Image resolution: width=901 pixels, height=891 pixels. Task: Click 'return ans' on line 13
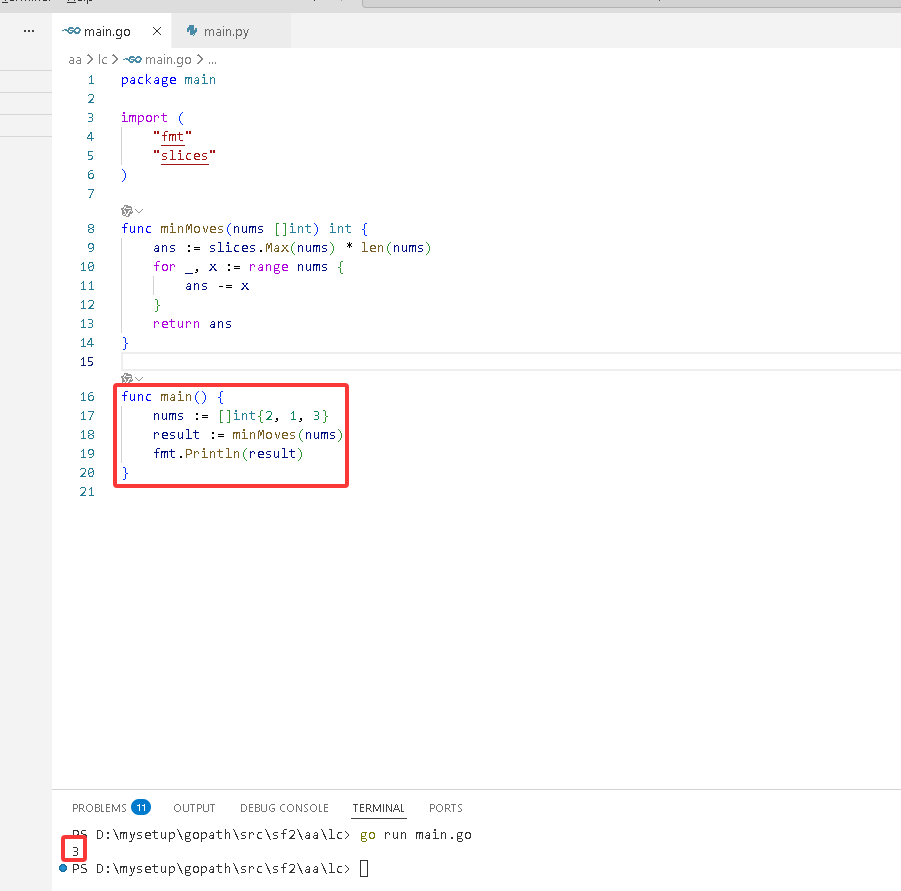coord(192,323)
